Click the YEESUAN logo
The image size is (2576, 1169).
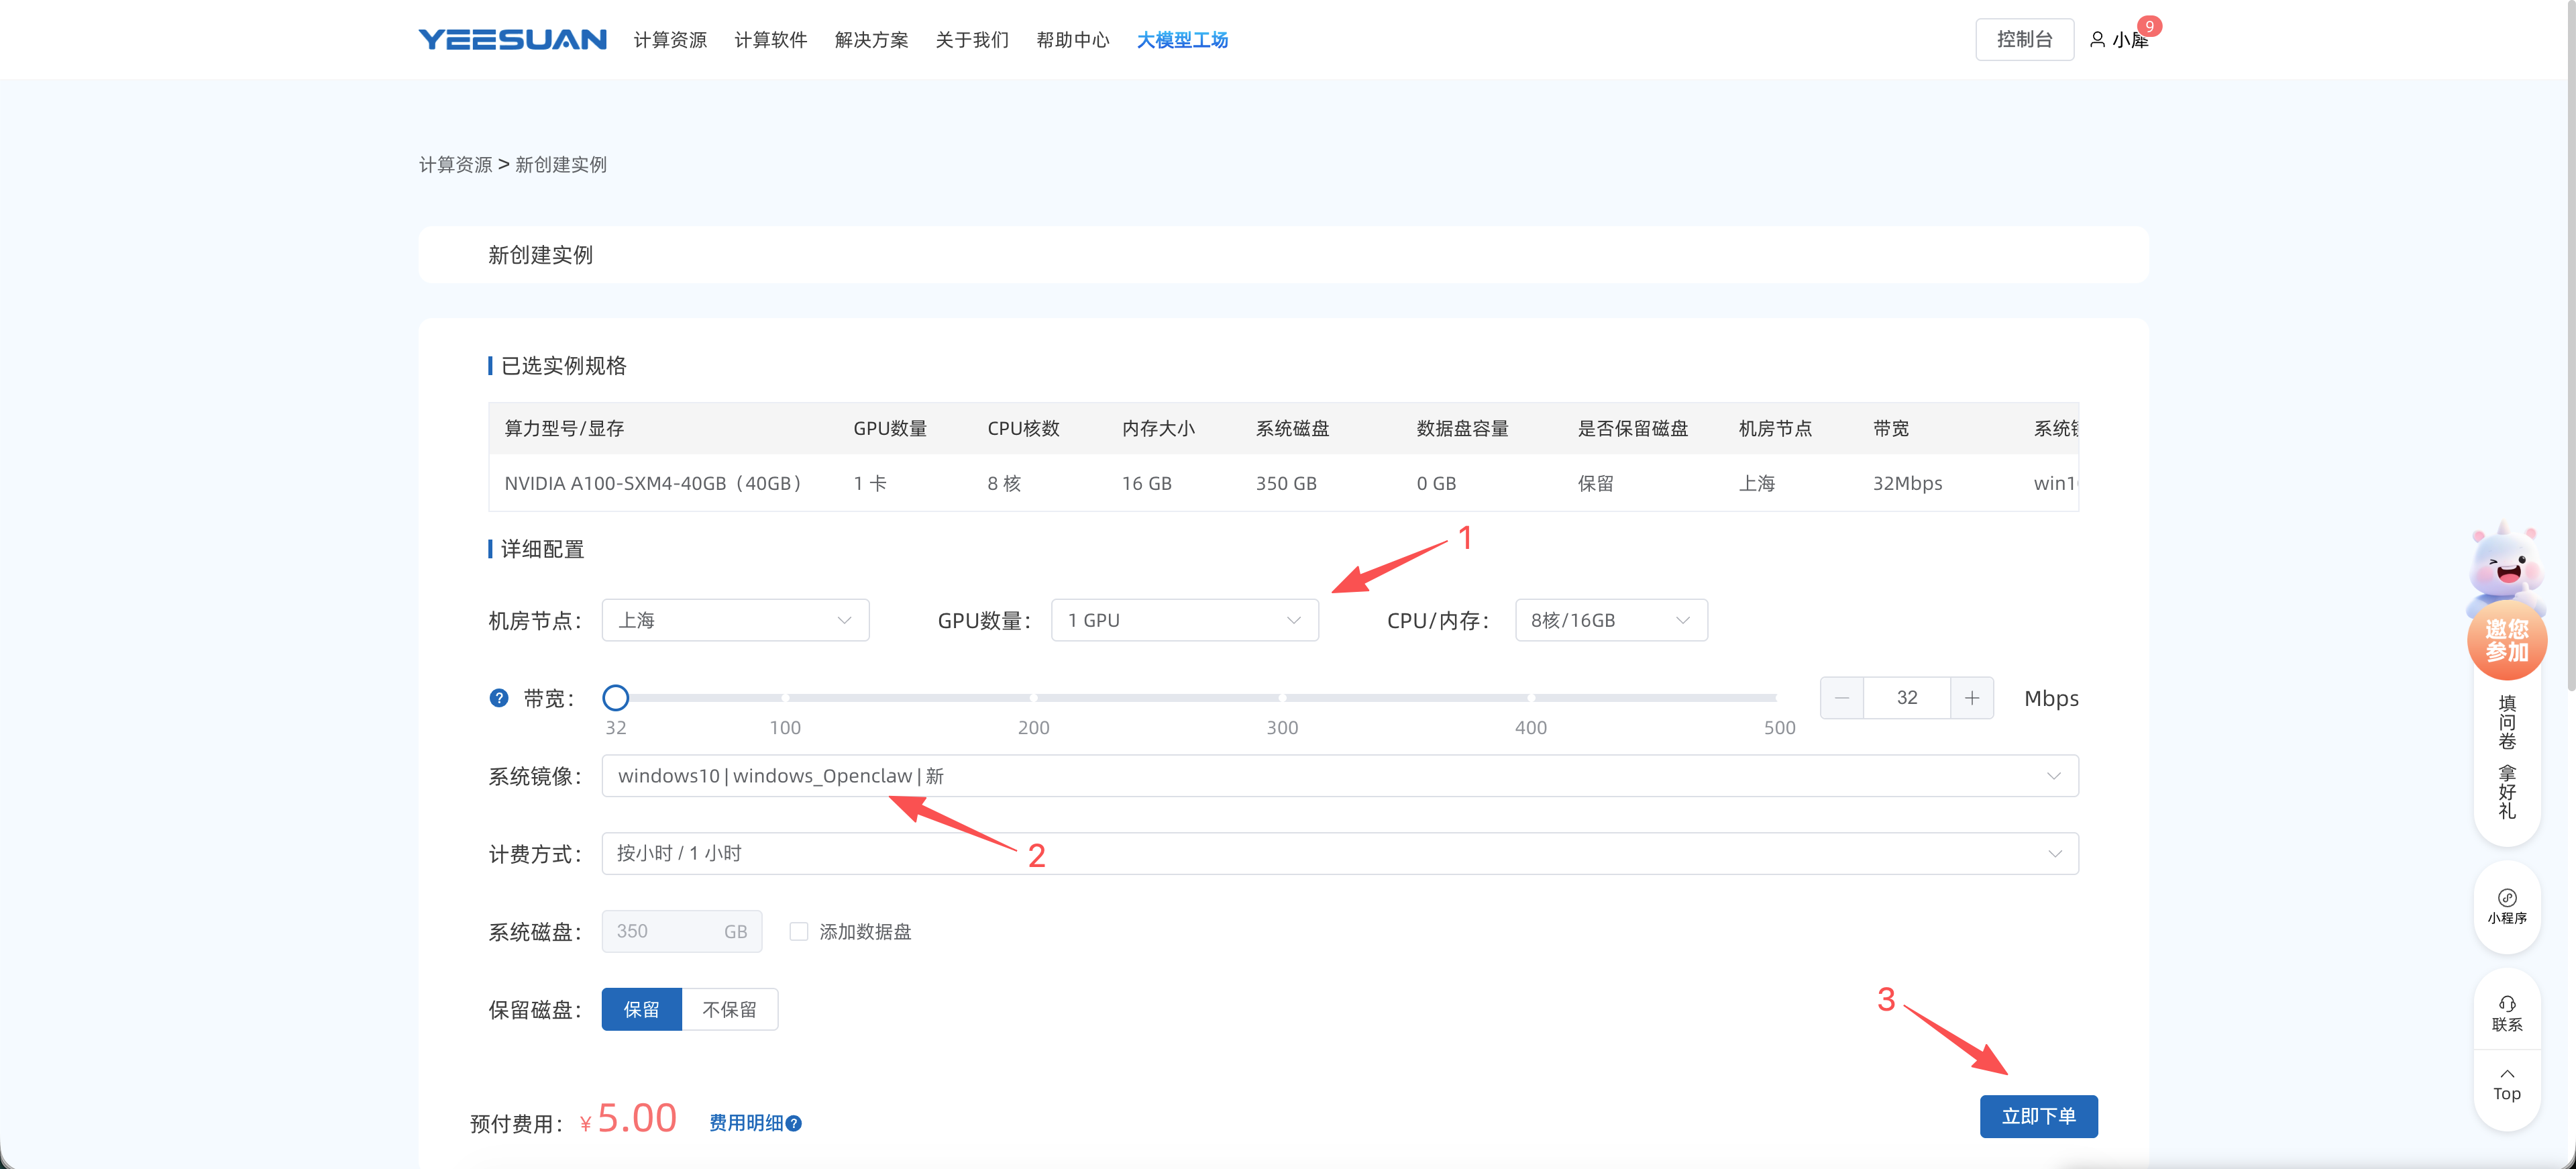point(512,39)
